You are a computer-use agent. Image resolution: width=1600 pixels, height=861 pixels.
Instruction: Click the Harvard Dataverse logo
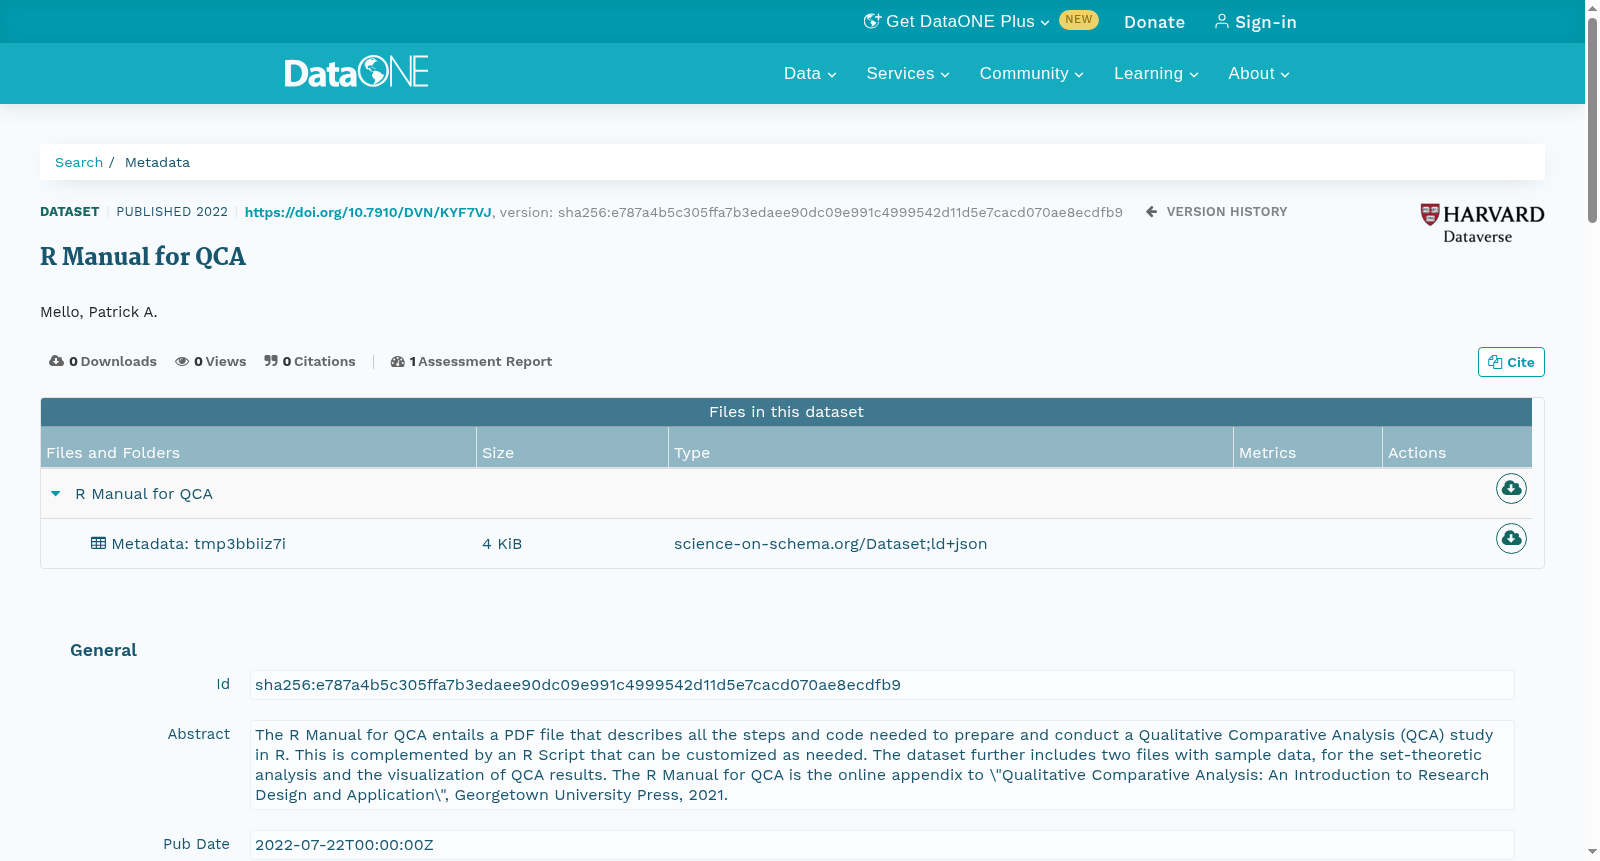pyautogui.click(x=1482, y=223)
